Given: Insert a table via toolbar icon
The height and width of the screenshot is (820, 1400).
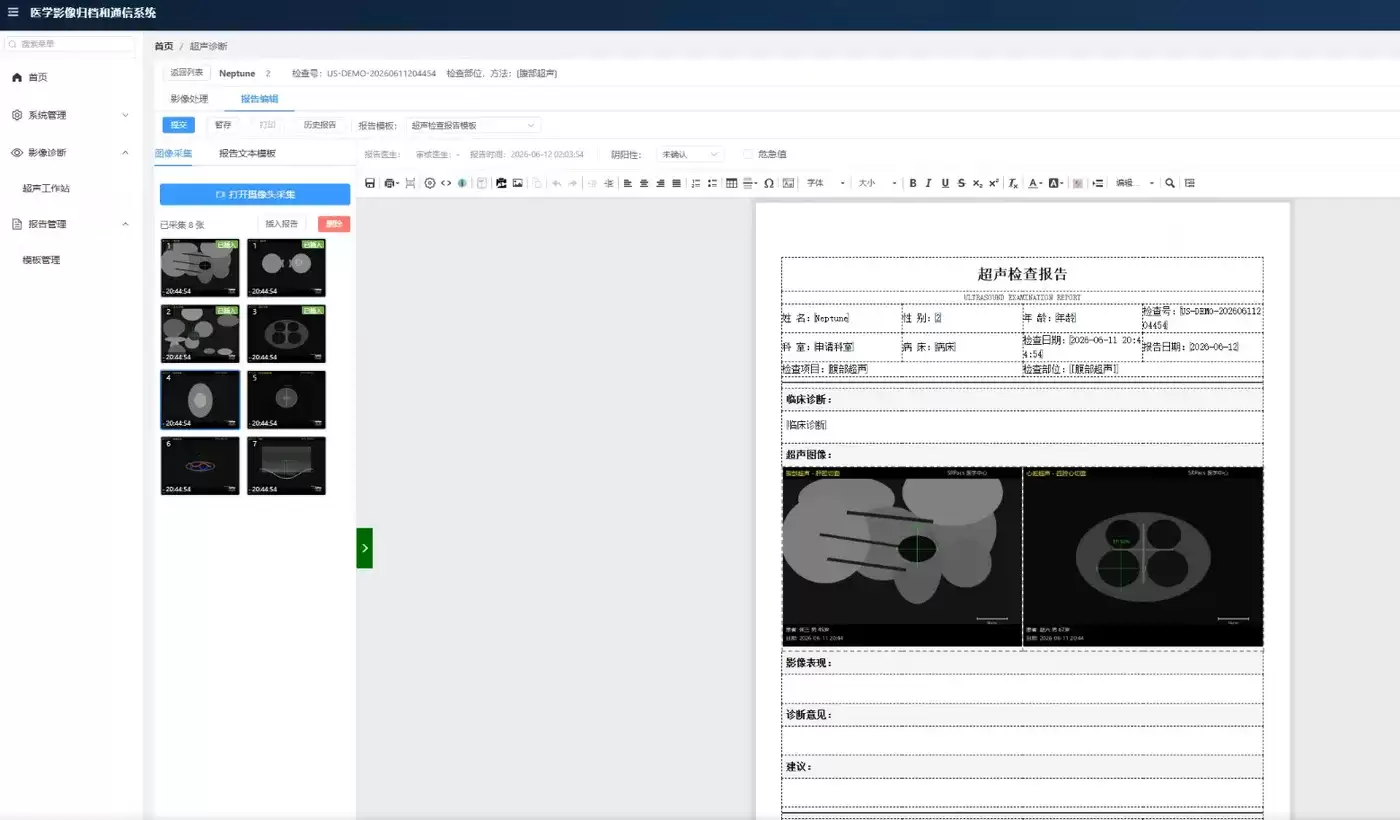Looking at the screenshot, I should [732, 183].
